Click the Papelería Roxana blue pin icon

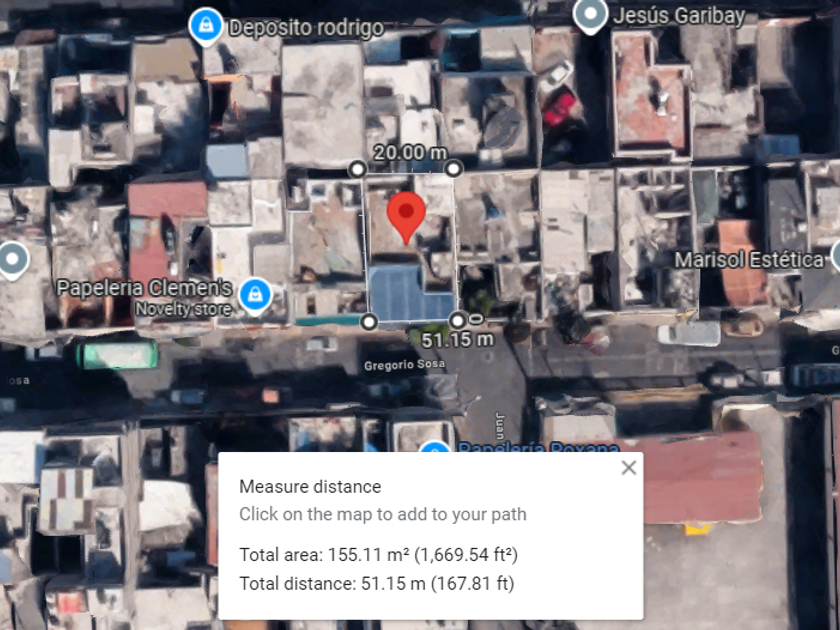click(x=434, y=448)
